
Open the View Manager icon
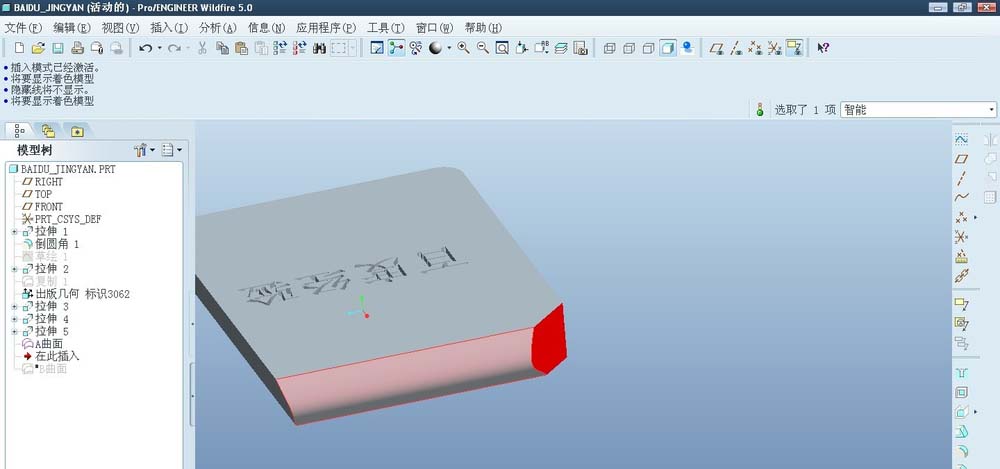(x=580, y=48)
